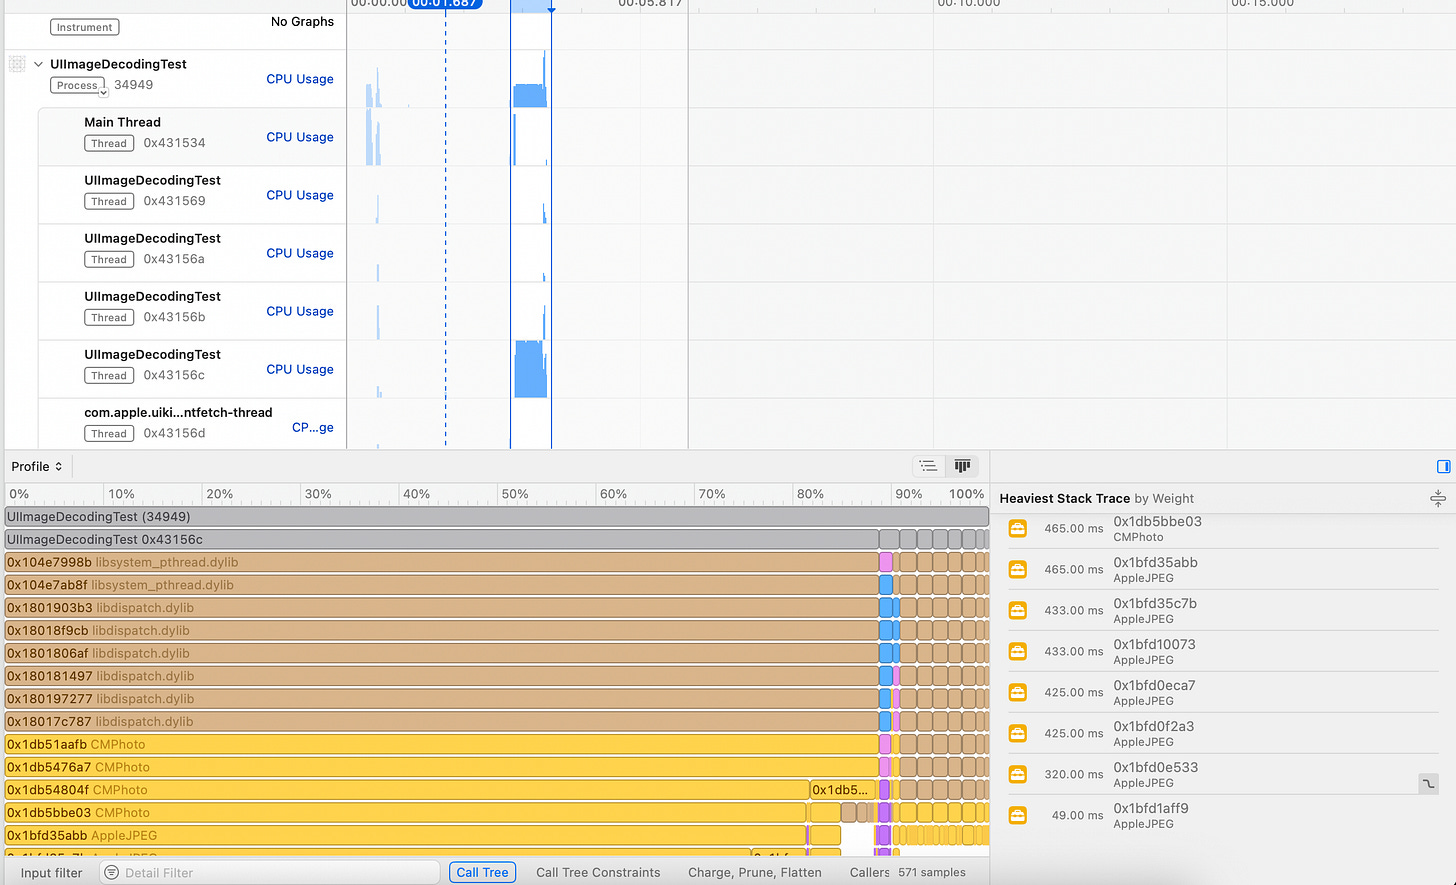Screen dimensions: 1456x885
Task: Click the timeline playhead marker at 00:01.687
Action: 445,4
